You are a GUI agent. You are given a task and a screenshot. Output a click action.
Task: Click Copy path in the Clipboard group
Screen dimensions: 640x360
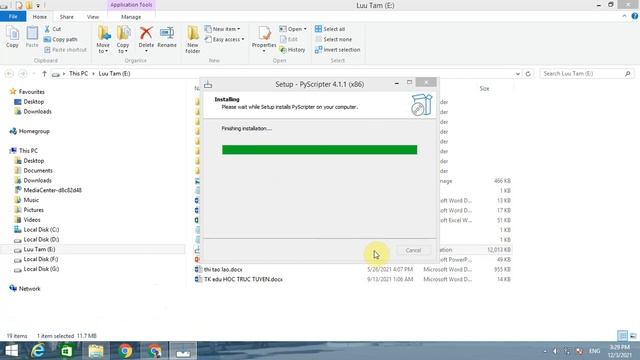pyautogui.click(x=60, y=39)
